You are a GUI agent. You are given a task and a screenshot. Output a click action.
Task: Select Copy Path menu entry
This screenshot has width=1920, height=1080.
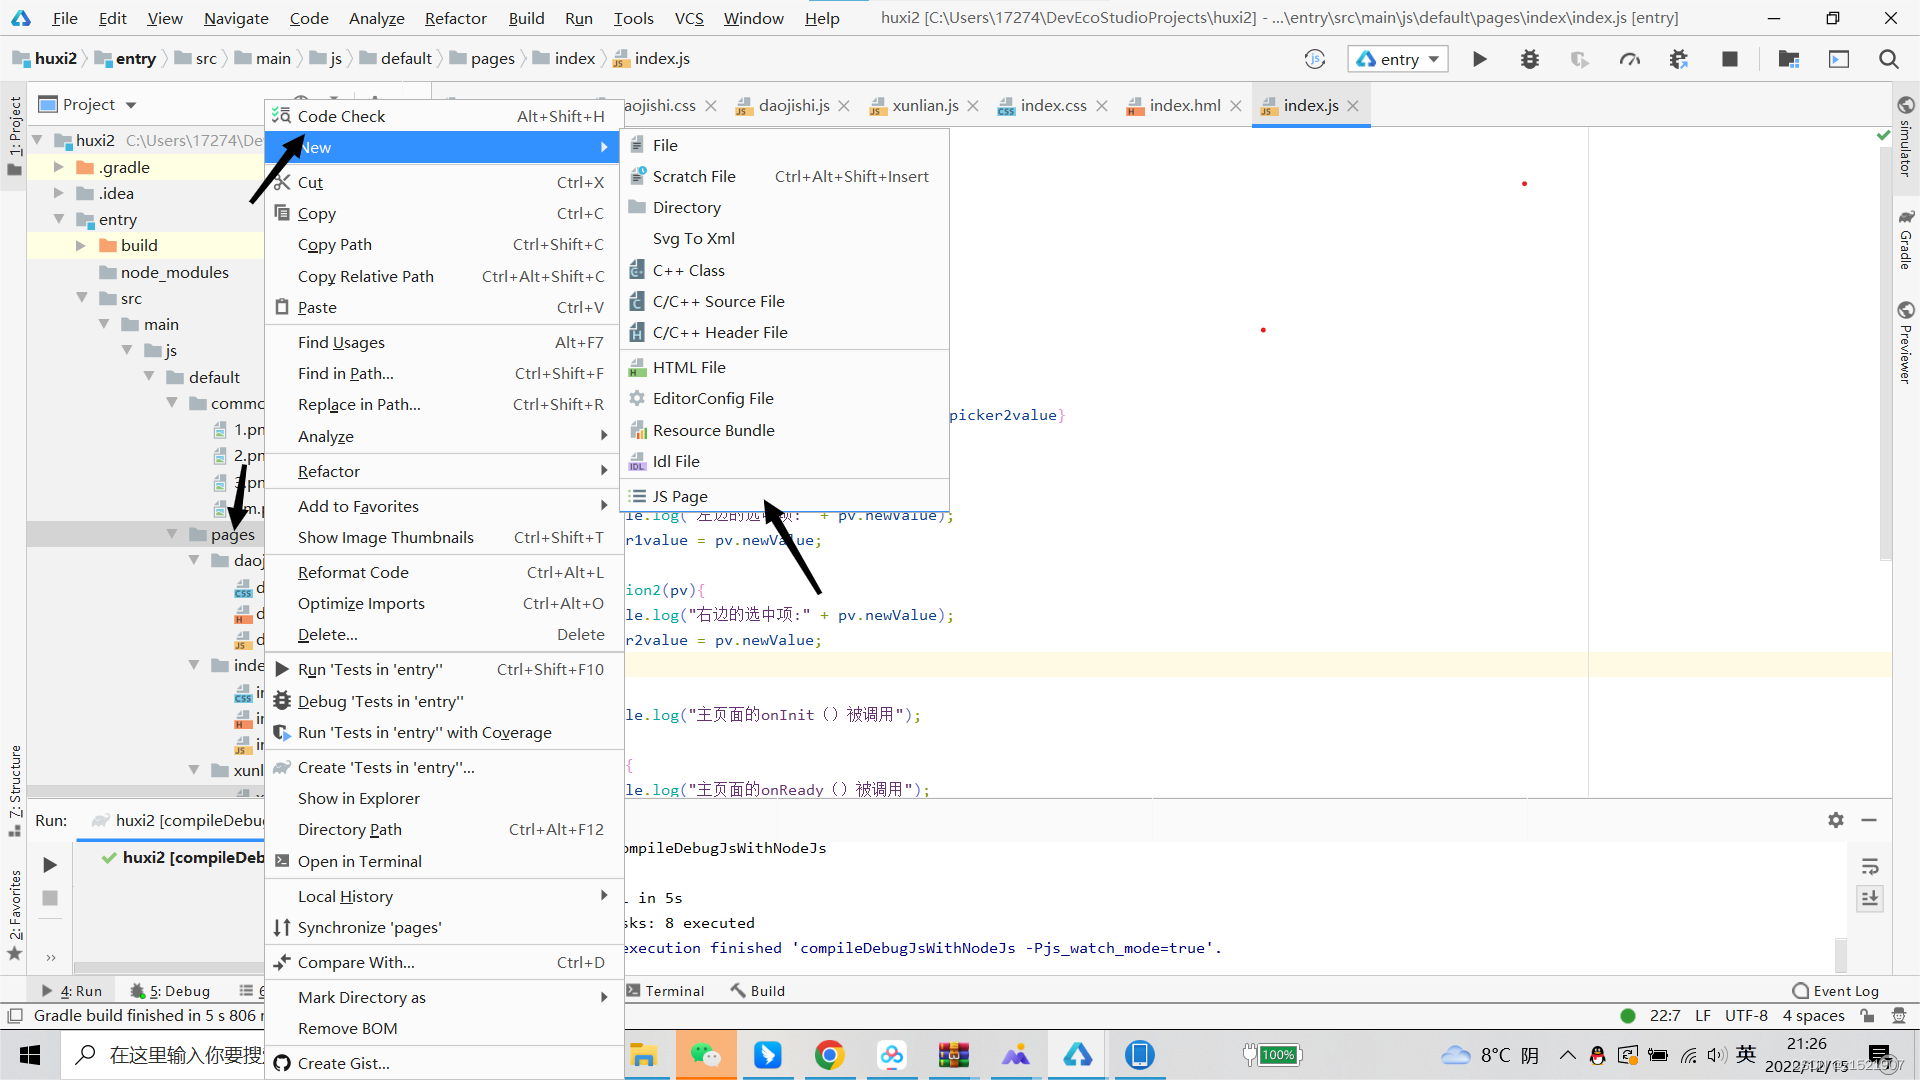(443, 244)
